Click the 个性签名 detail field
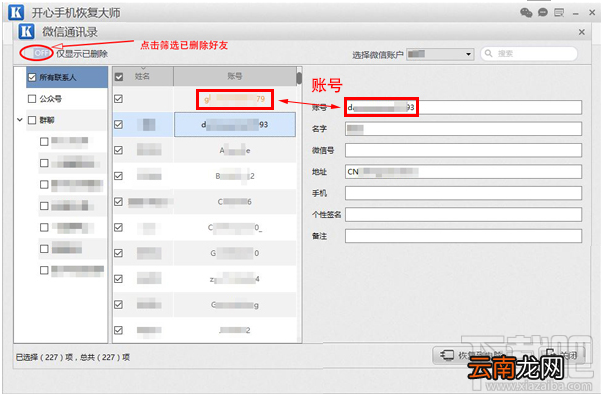601x396 pixels. [x=463, y=215]
